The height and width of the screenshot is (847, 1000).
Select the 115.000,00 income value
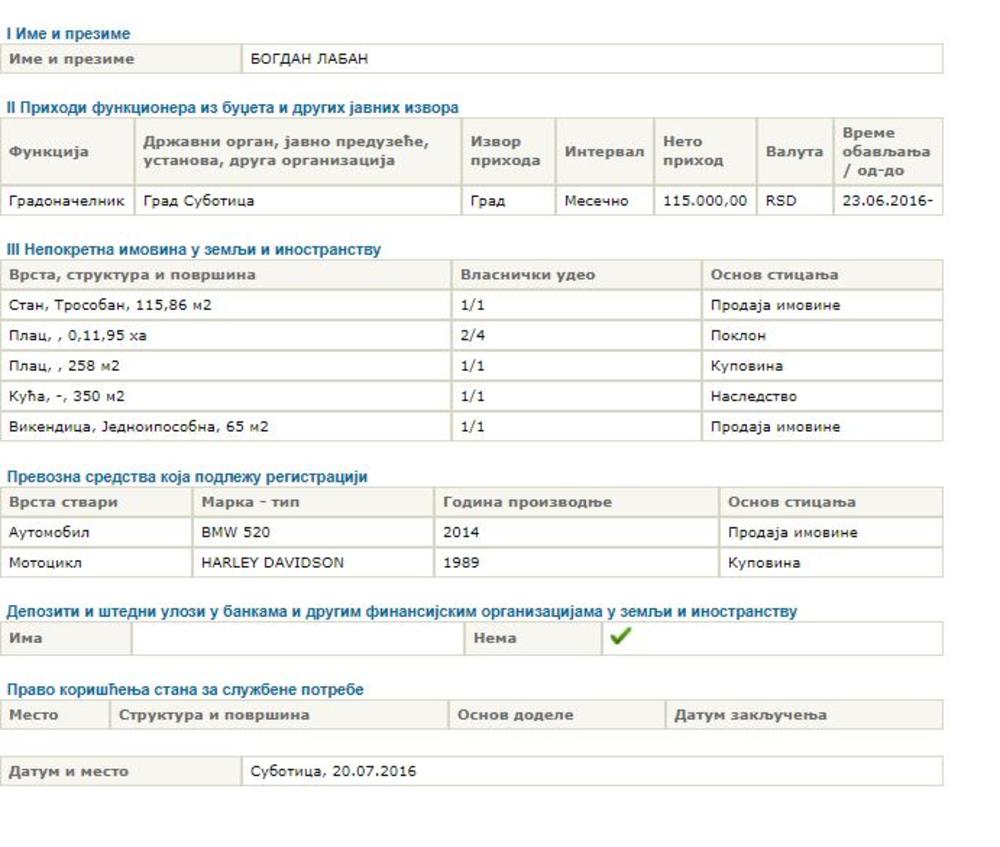(704, 201)
